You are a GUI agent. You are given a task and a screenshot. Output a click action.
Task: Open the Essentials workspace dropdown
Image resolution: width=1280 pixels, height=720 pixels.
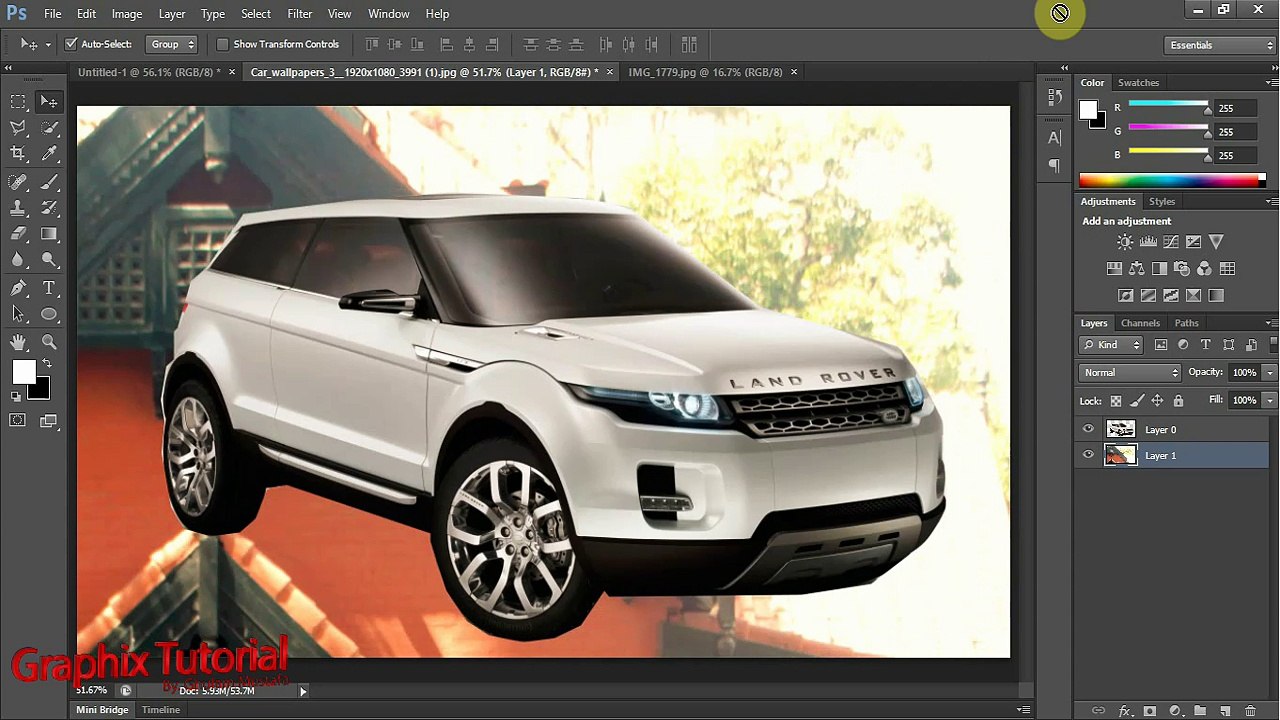point(1220,45)
